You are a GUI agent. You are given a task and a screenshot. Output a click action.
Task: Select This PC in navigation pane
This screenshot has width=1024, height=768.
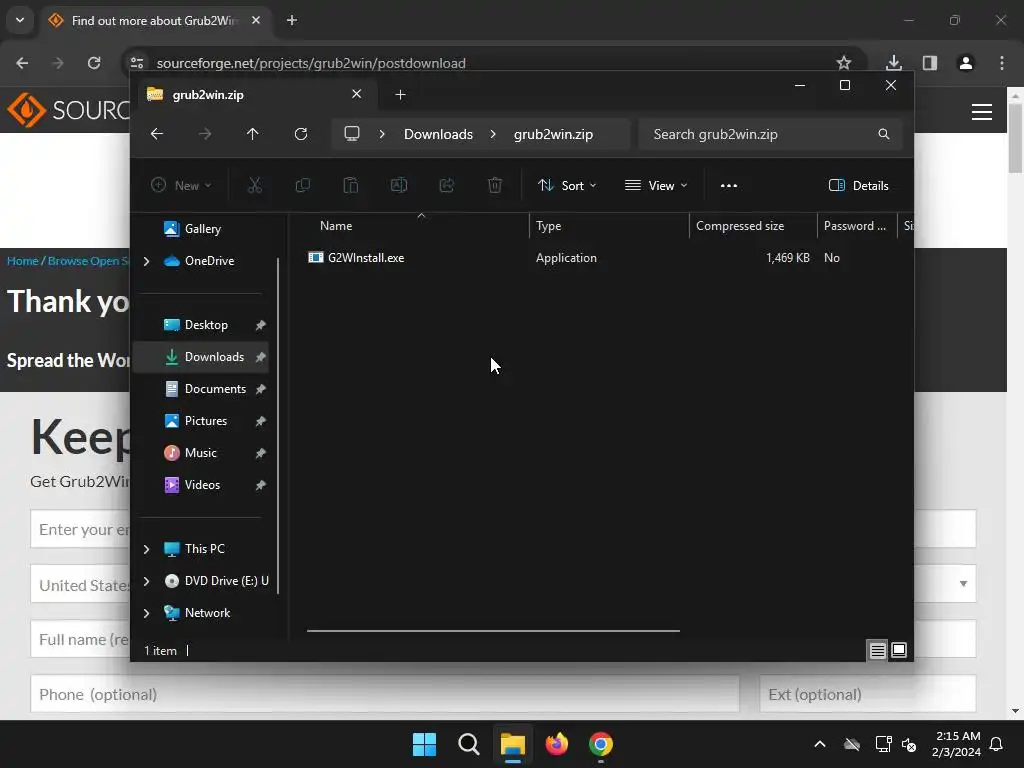coord(204,549)
